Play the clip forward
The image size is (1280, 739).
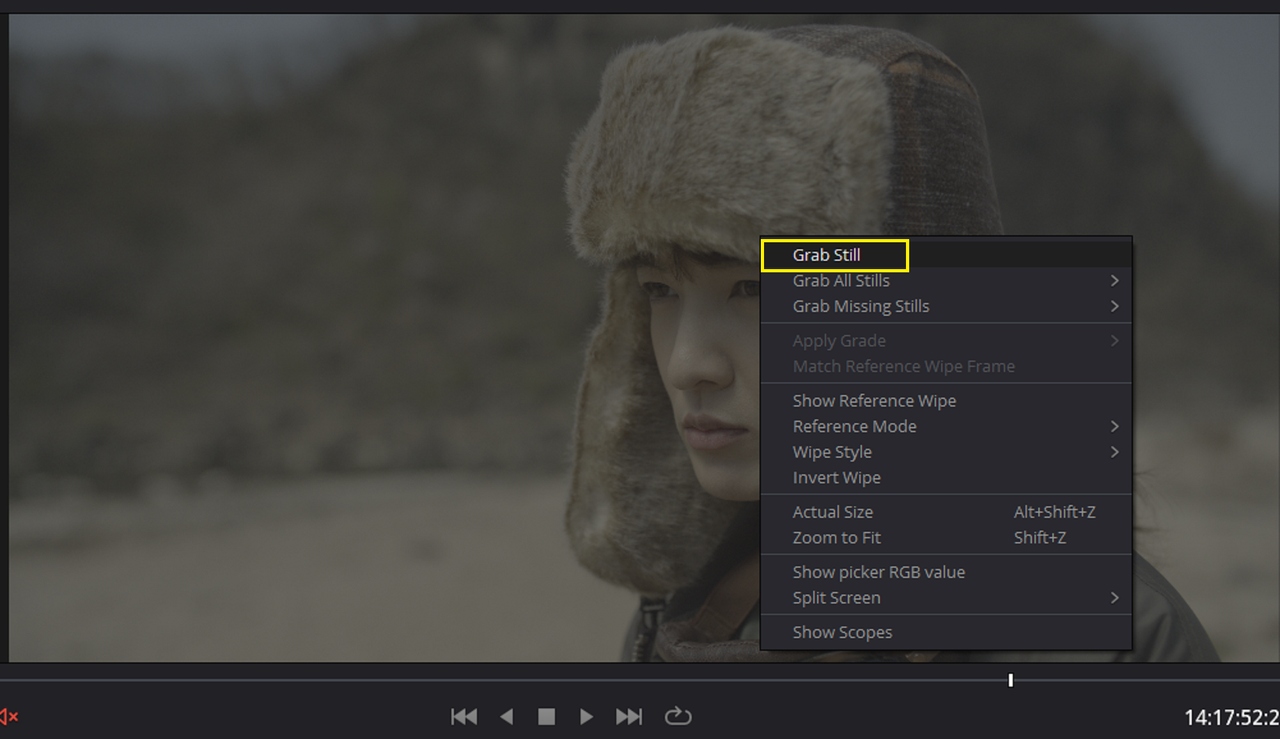[x=587, y=716]
